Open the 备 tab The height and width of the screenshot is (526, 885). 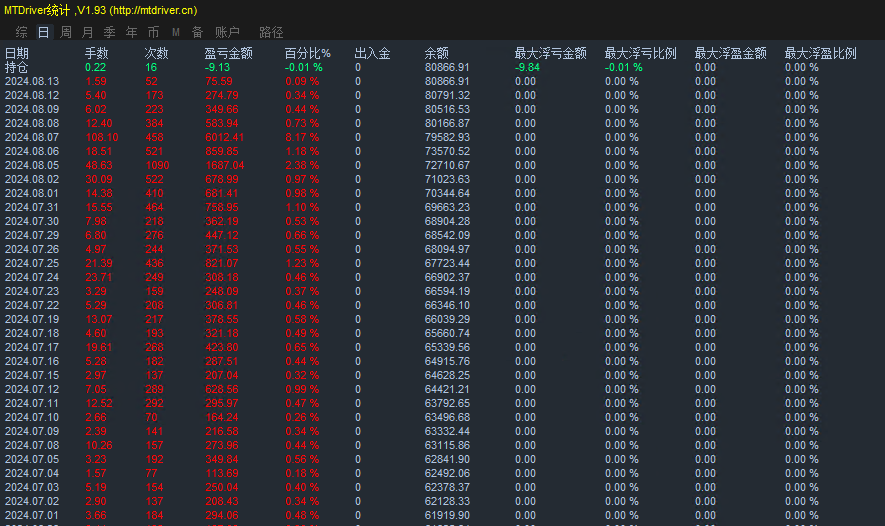point(197,32)
